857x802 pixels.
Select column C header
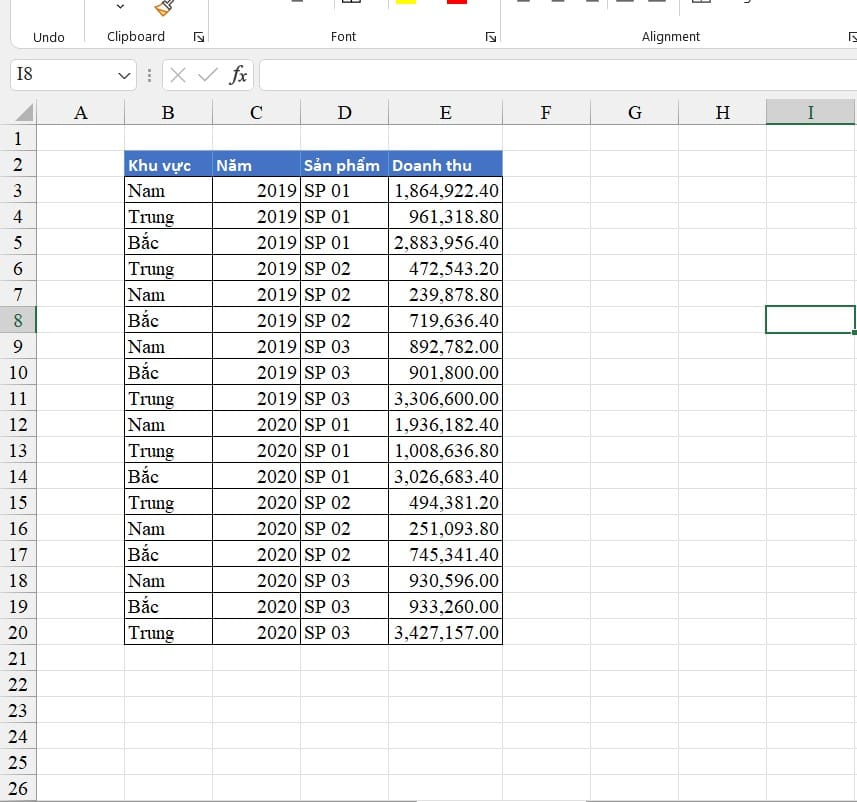(256, 113)
